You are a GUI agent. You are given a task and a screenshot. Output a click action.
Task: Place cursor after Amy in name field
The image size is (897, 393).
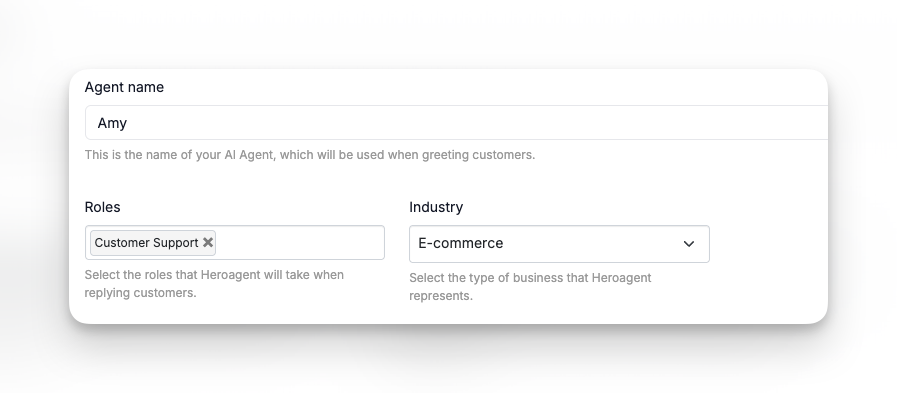coord(129,123)
